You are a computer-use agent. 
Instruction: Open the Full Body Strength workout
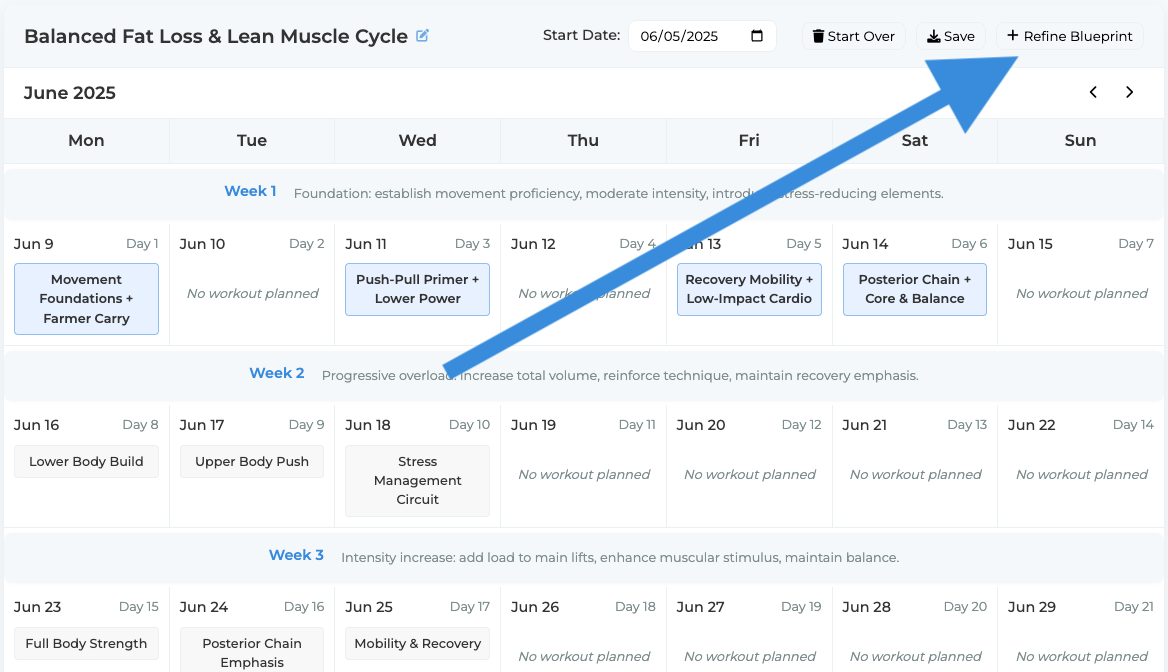86,643
